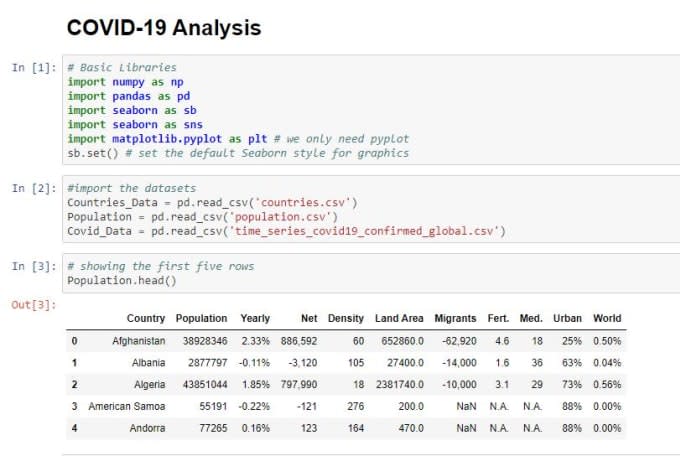This screenshot has width=680, height=456.
Task: Click the world share value 0.56%
Action: tap(607, 384)
